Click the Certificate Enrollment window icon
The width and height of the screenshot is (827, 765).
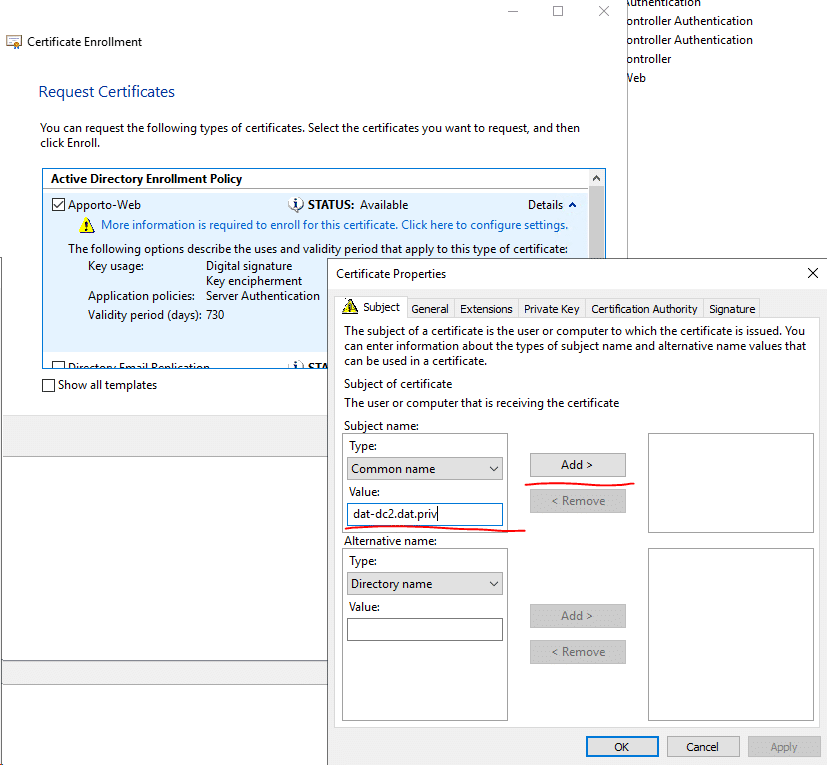point(14,42)
